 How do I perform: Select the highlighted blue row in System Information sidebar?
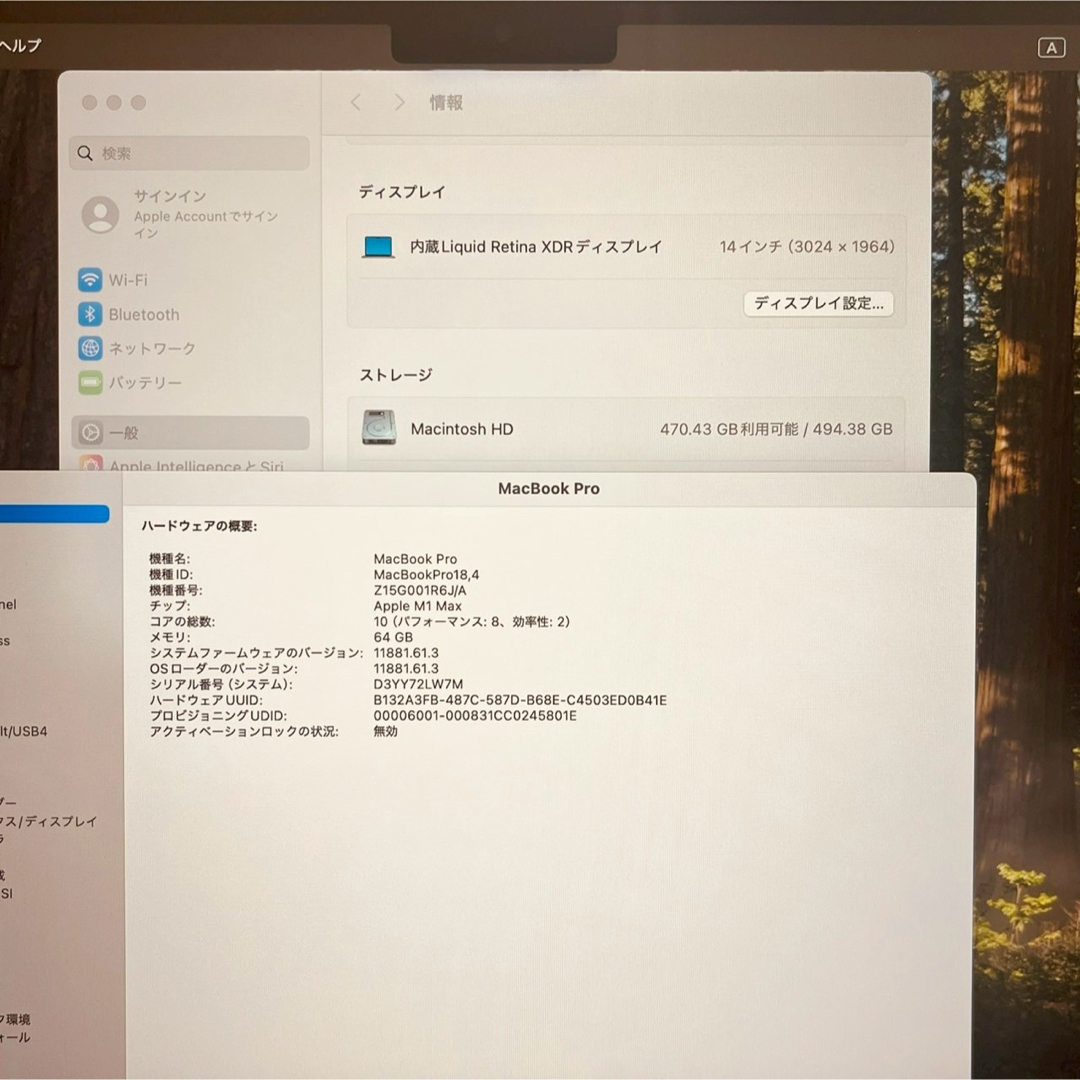(54, 514)
